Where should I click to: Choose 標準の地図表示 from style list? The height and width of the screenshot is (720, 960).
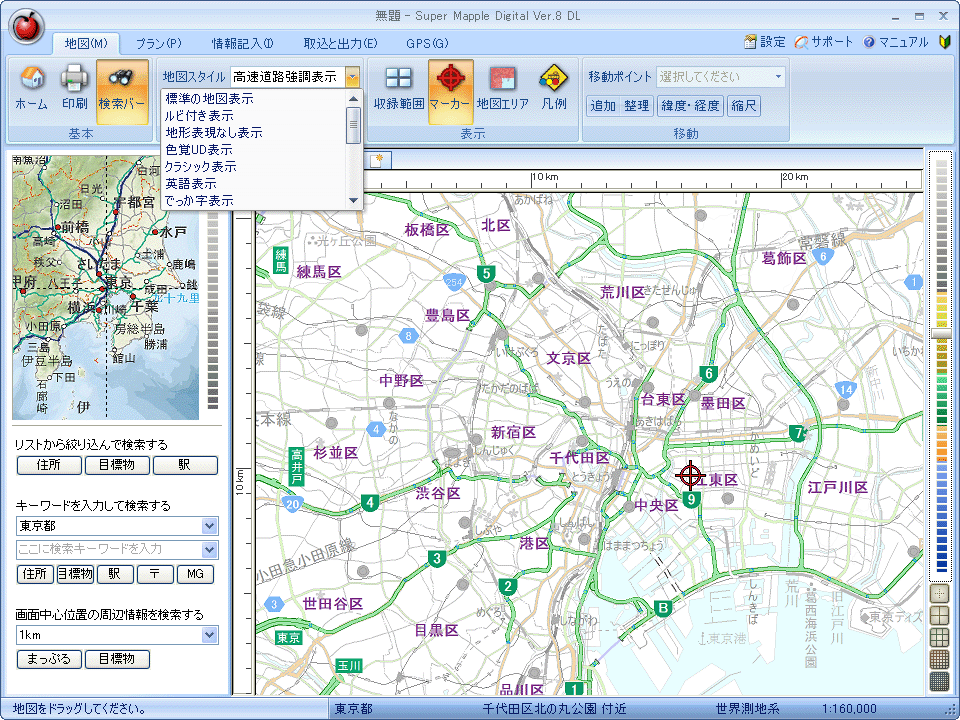click(253, 99)
